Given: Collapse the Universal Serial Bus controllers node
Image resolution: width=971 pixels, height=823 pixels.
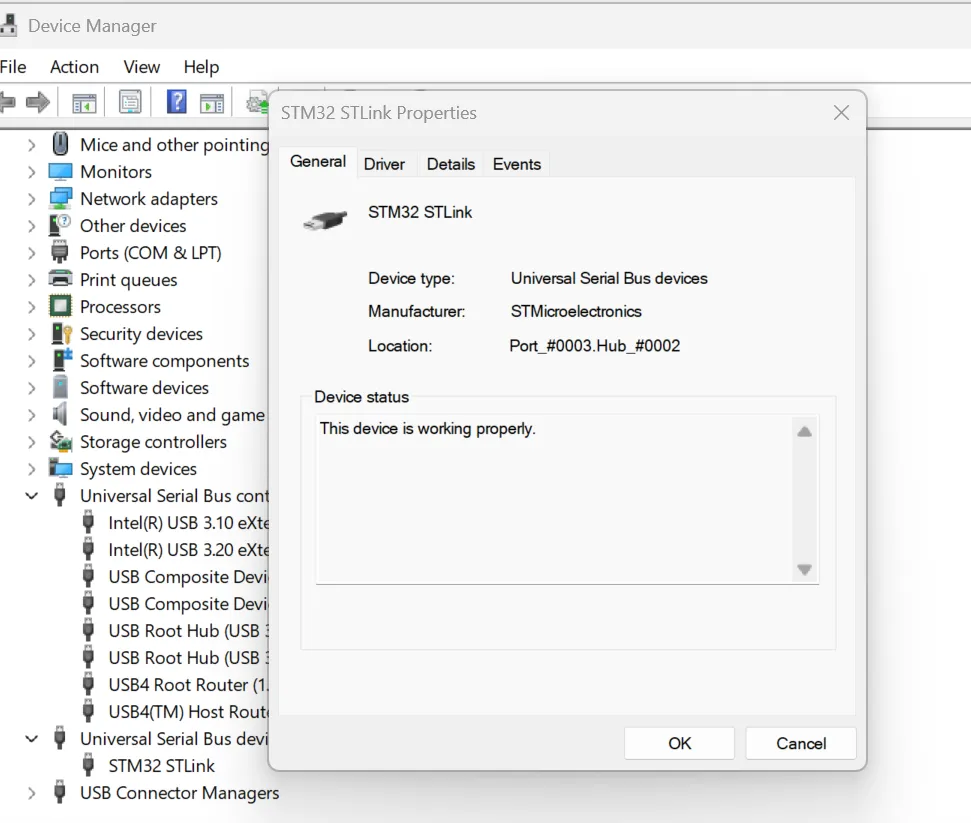Looking at the screenshot, I should click(x=31, y=495).
